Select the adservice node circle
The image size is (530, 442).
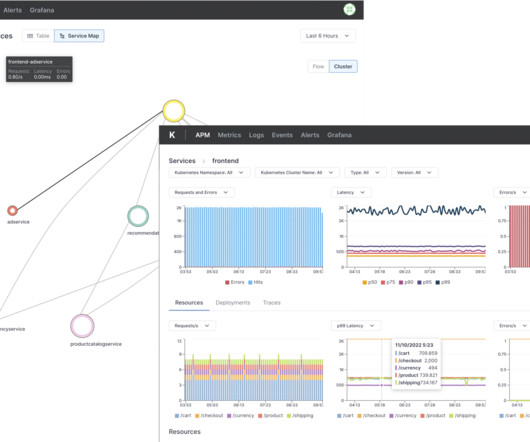point(13,211)
